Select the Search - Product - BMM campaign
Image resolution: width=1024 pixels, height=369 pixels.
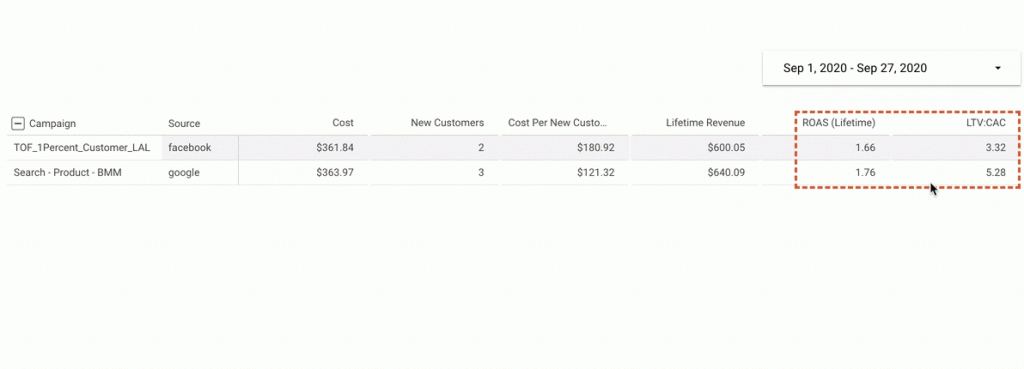[x=67, y=173]
